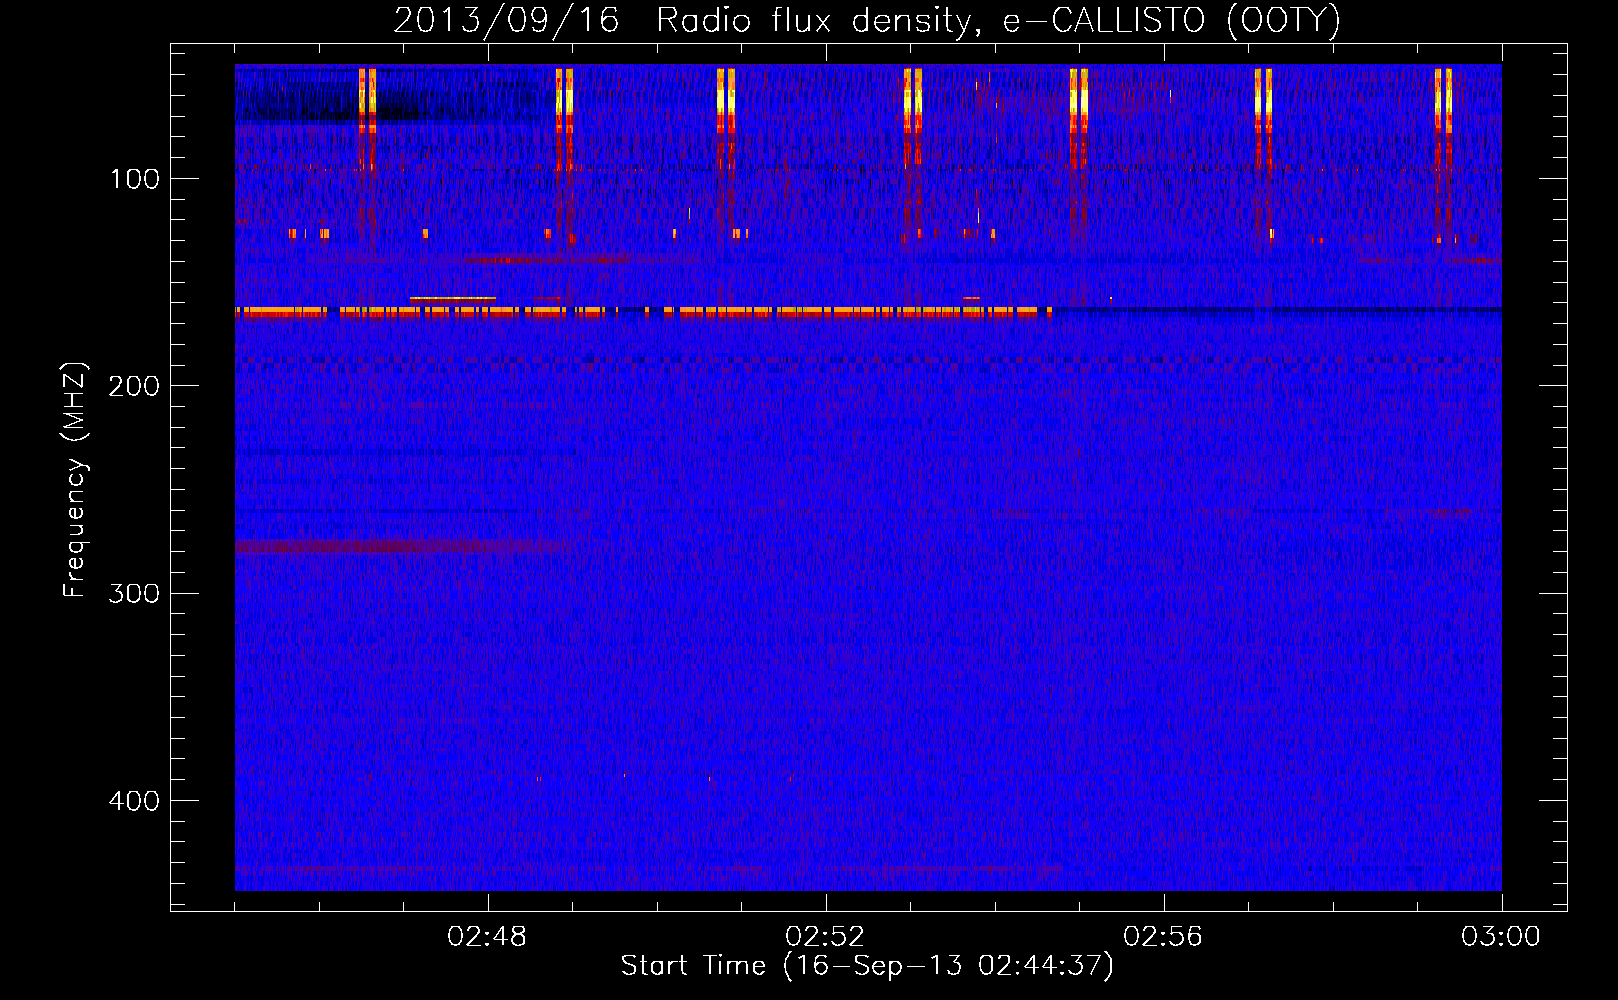Click the 400 frequency tick label
This screenshot has width=1618, height=1000.
[135, 801]
